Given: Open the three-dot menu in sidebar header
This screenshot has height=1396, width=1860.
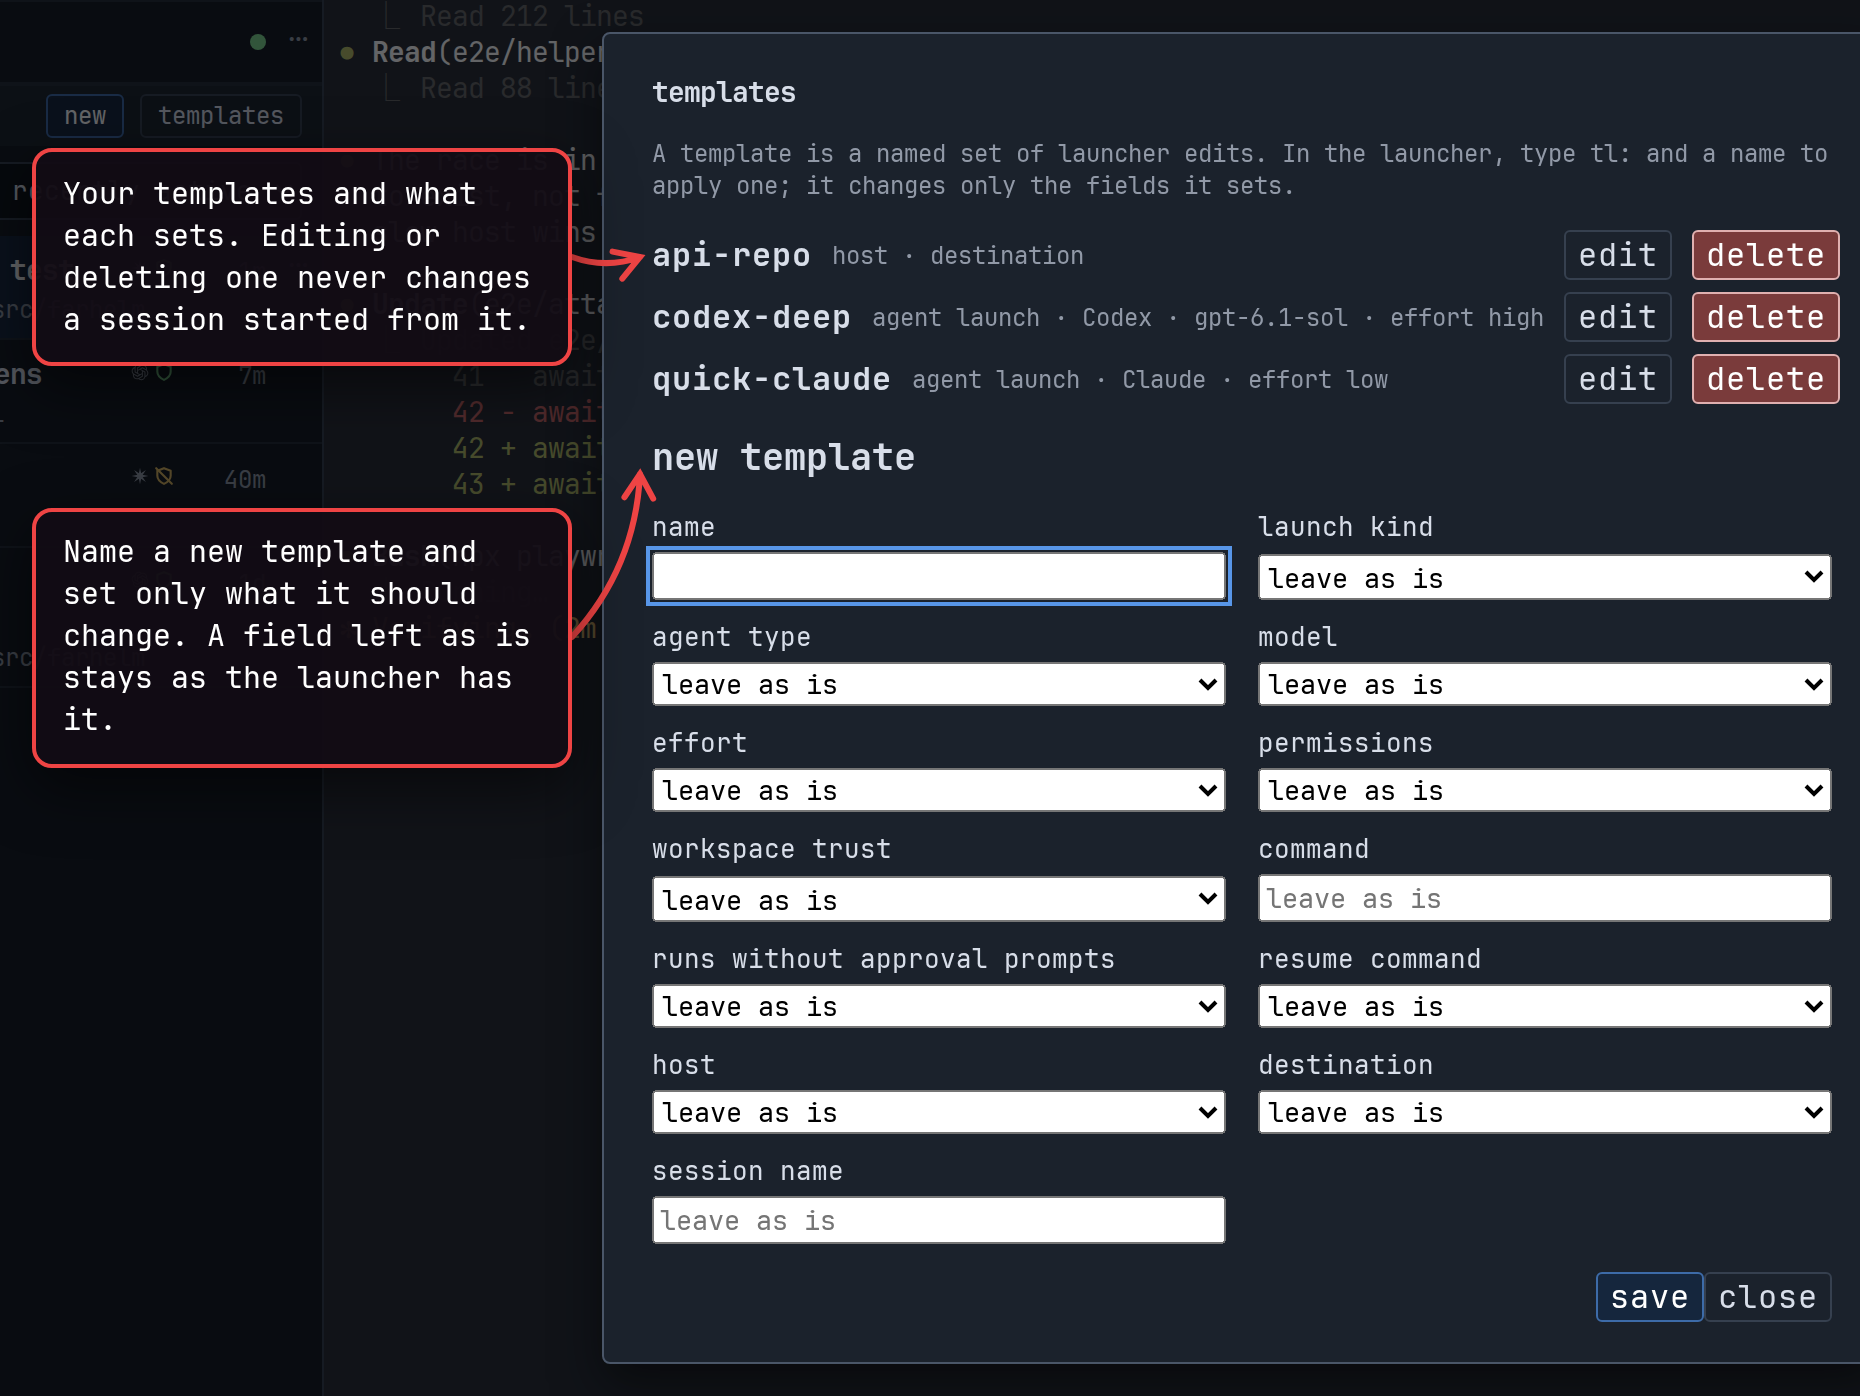Looking at the screenshot, I should tap(298, 40).
